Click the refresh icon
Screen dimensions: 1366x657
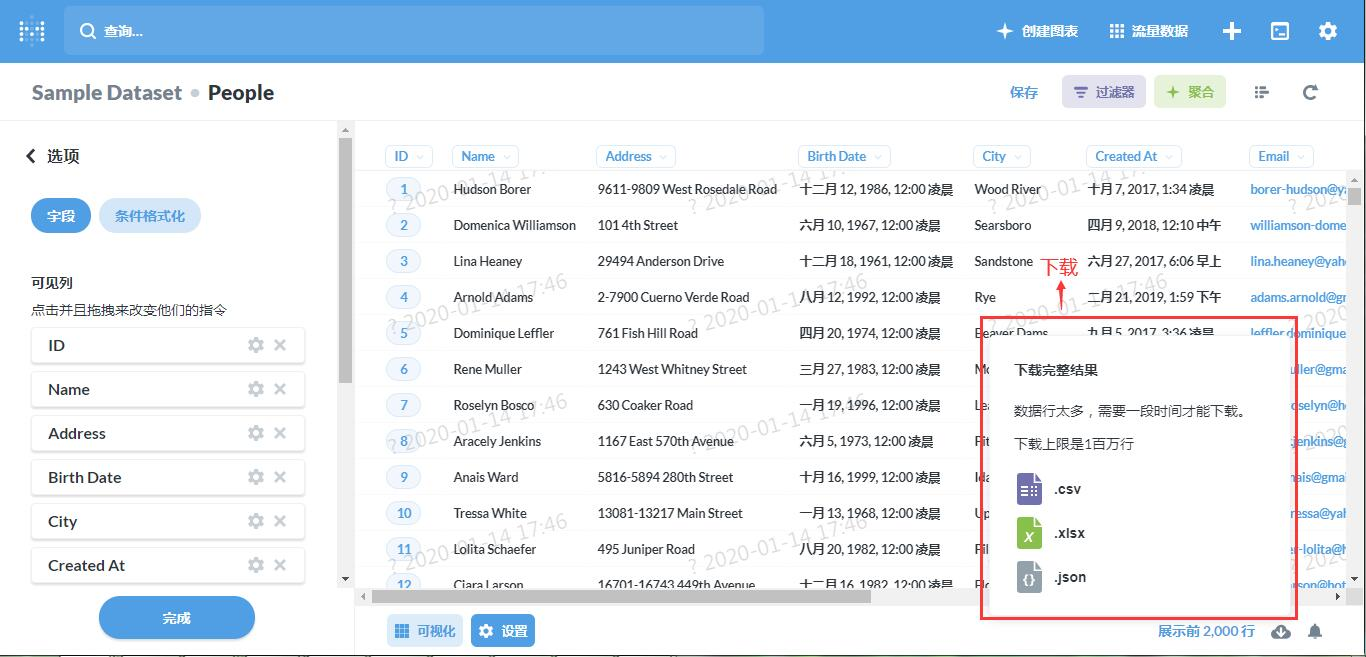pos(1310,92)
